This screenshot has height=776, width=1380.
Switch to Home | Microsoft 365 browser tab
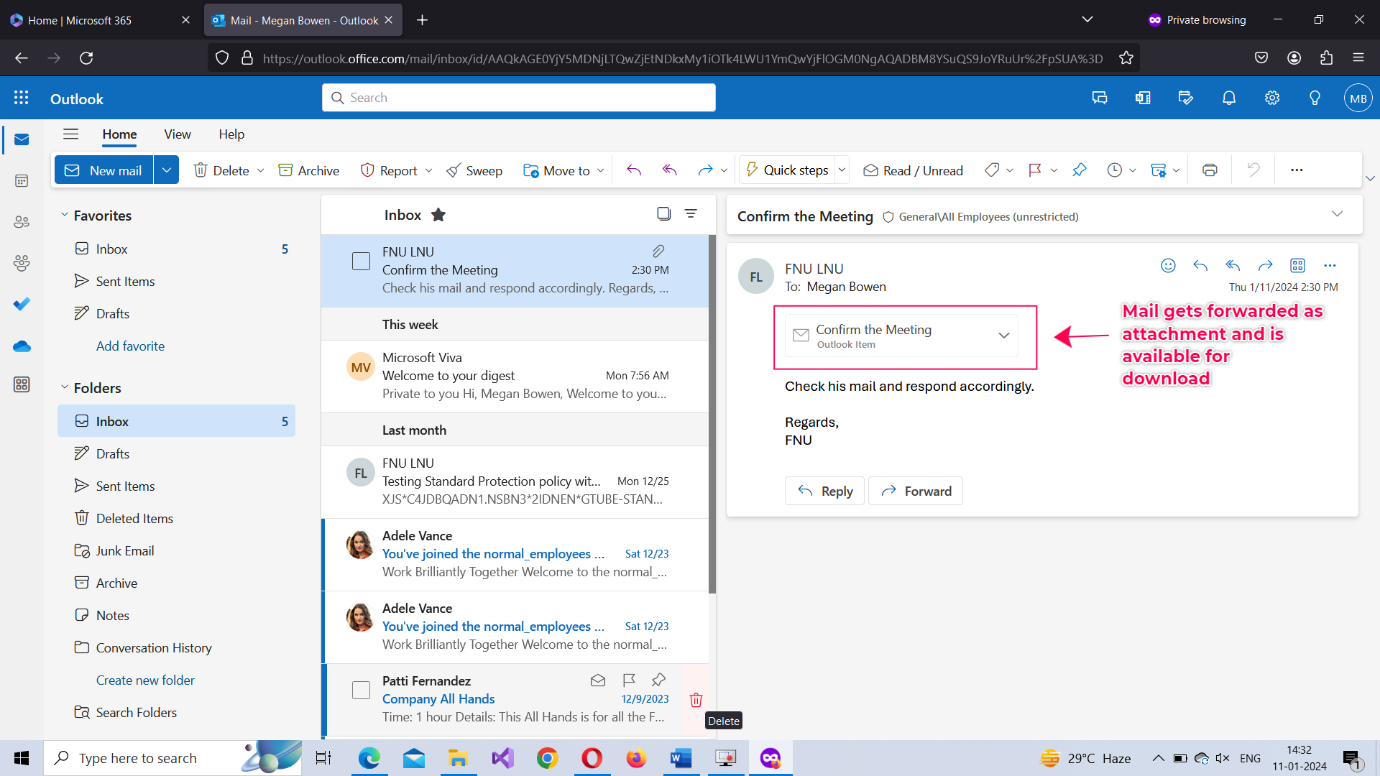pos(101,20)
